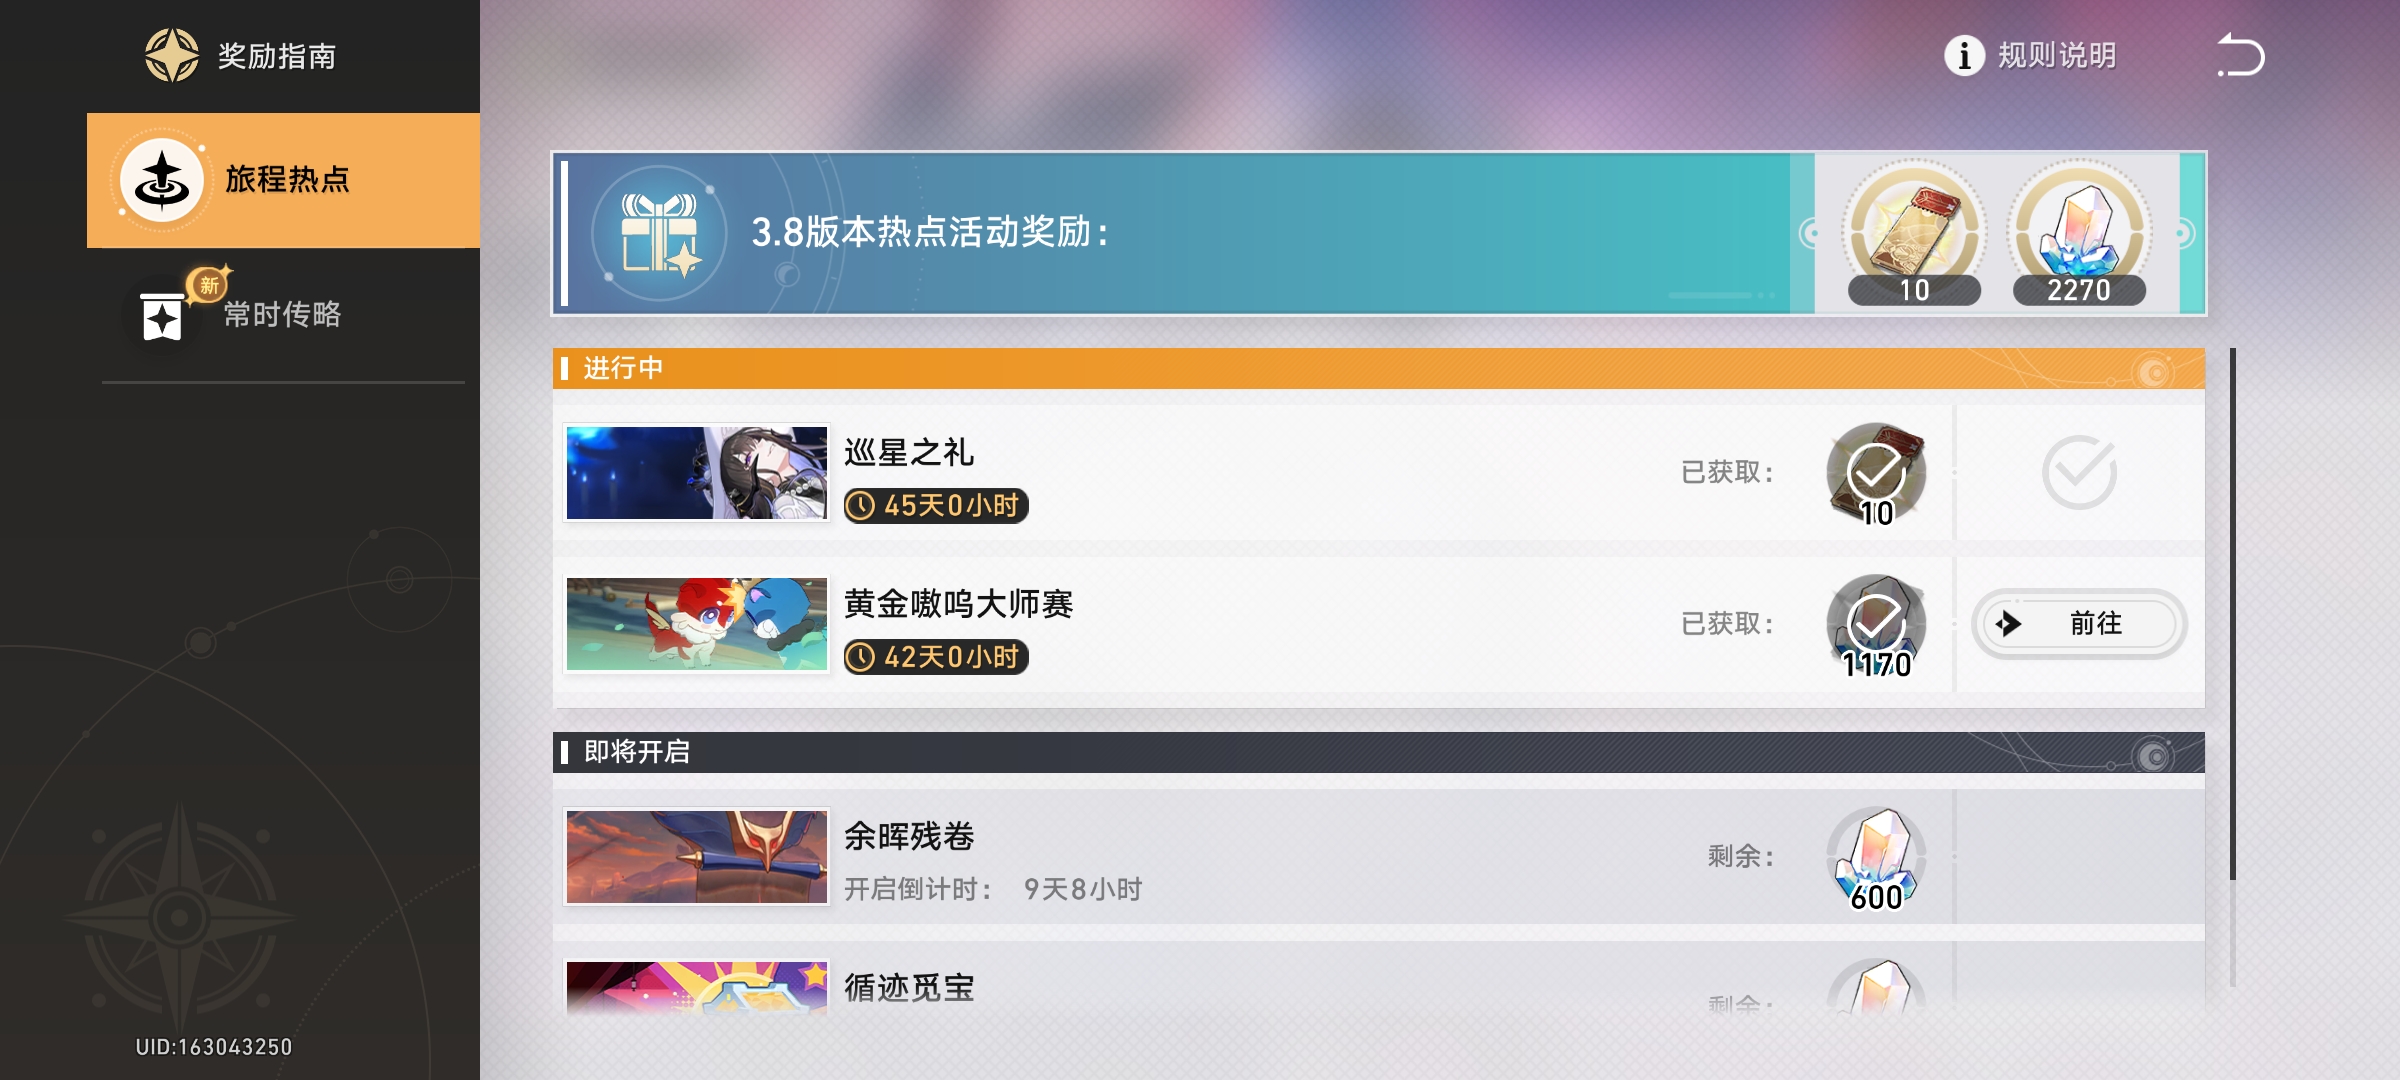2400x1080 pixels.
Task: Click the 黄金嗷呜大师赛 claimed jade icon 1170
Action: pos(1876,626)
